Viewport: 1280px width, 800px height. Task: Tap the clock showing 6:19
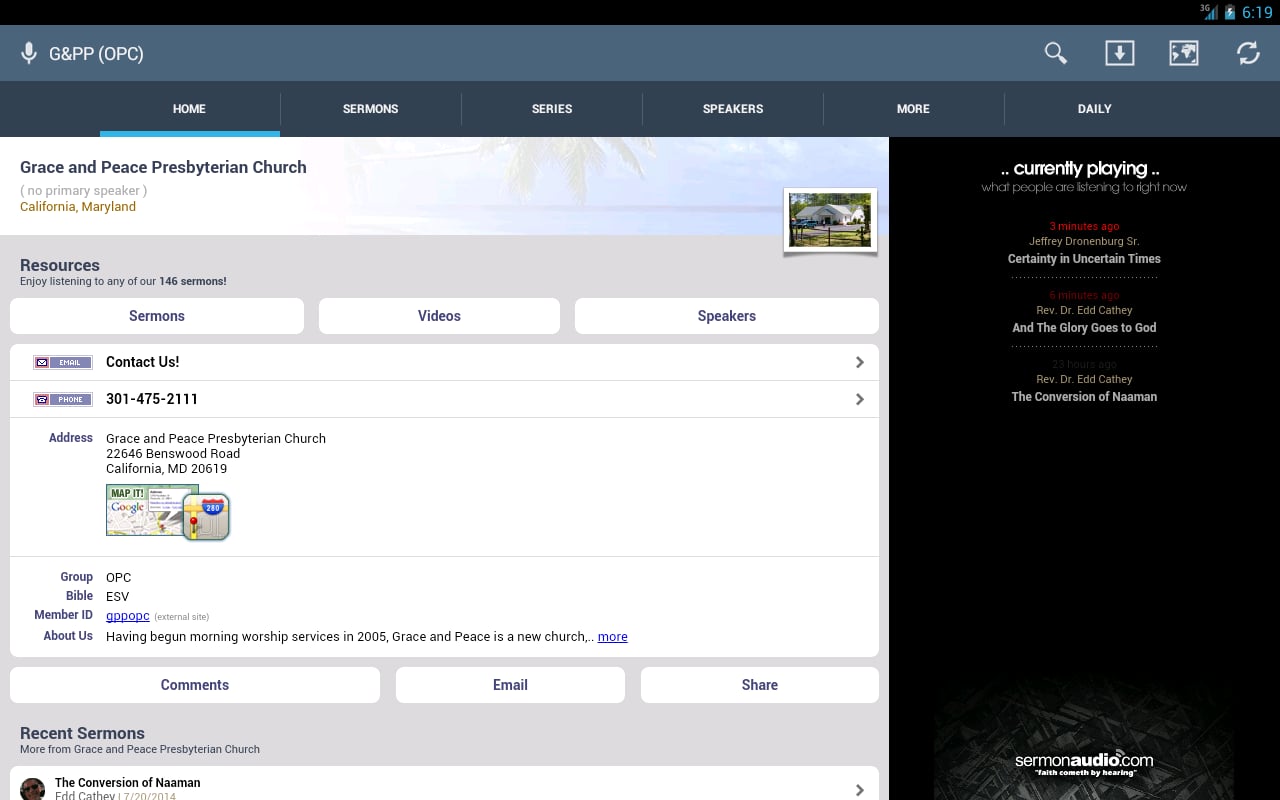pos(1257,13)
